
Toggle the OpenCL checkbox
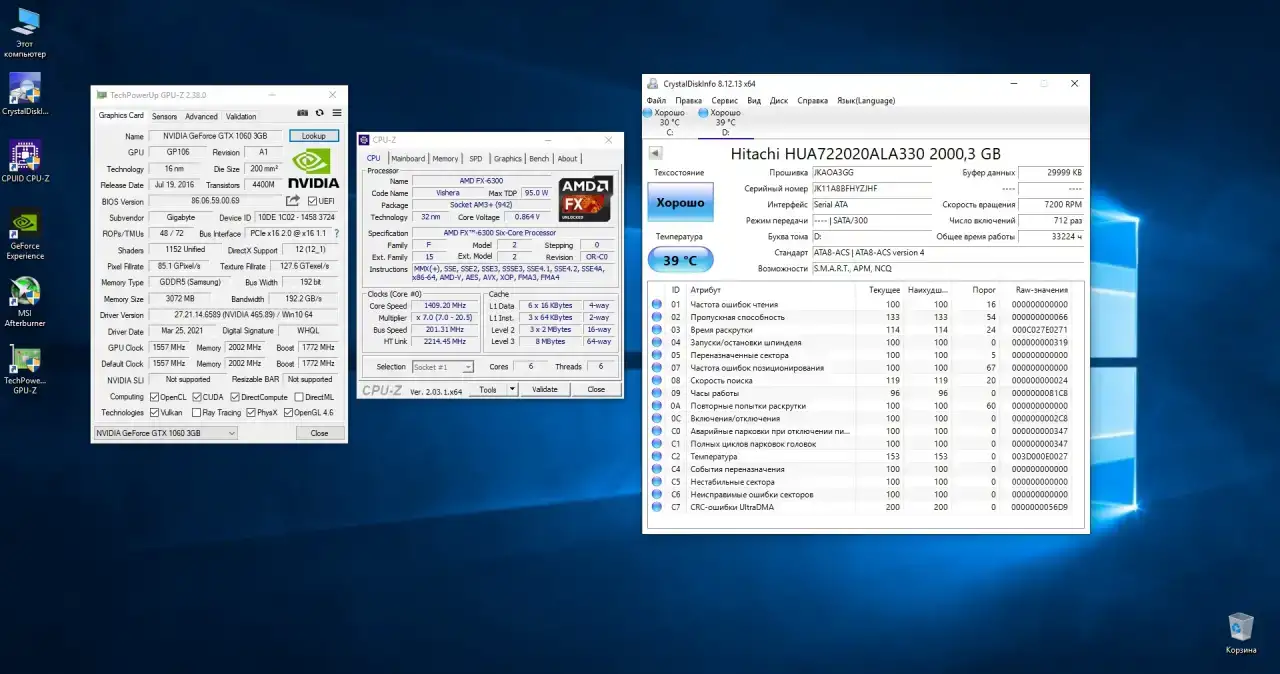(x=154, y=397)
